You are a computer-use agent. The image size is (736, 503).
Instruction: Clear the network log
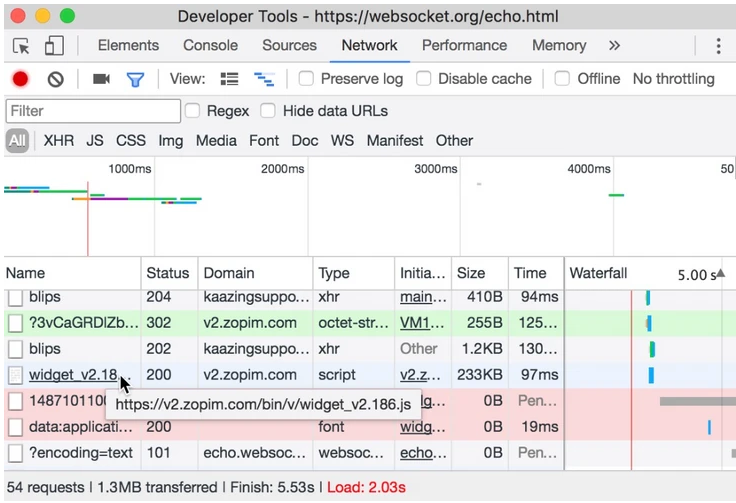click(55, 79)
